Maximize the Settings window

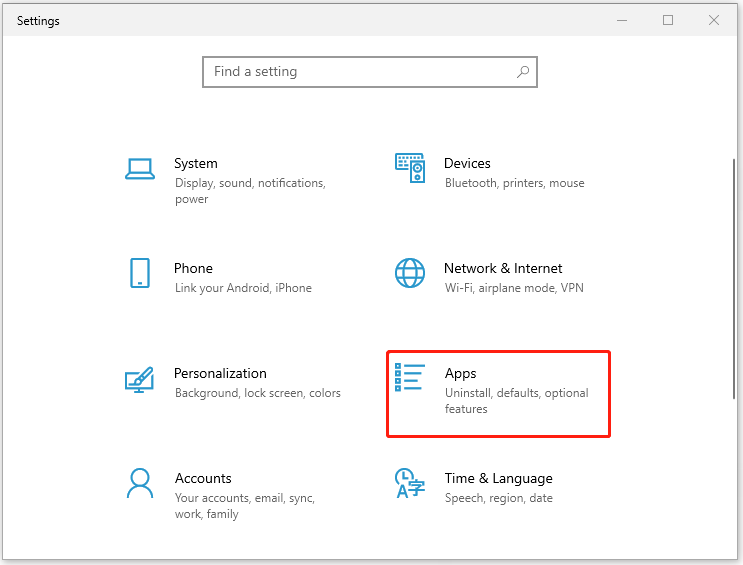668,20
